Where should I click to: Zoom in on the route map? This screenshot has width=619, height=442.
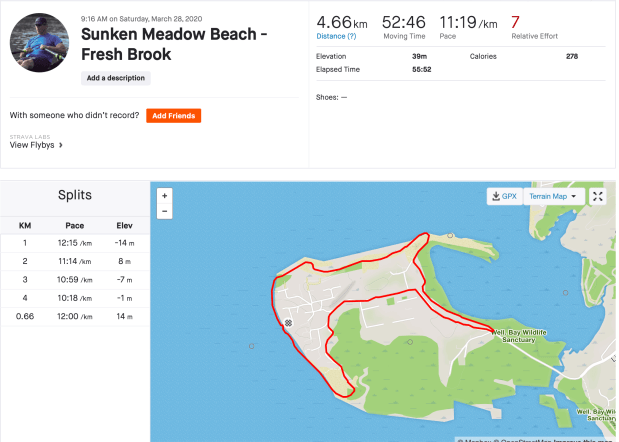(x=164, y=196)
